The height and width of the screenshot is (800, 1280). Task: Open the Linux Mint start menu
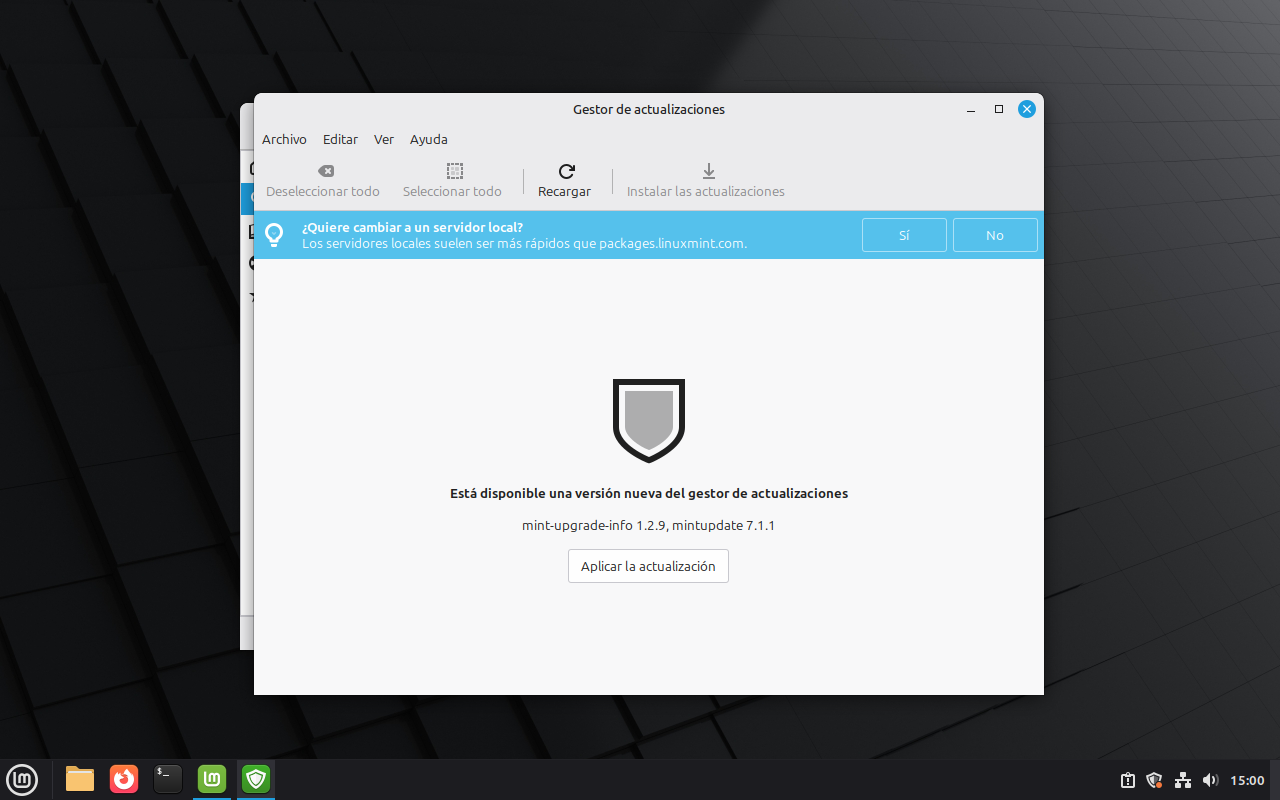(22, 778)
